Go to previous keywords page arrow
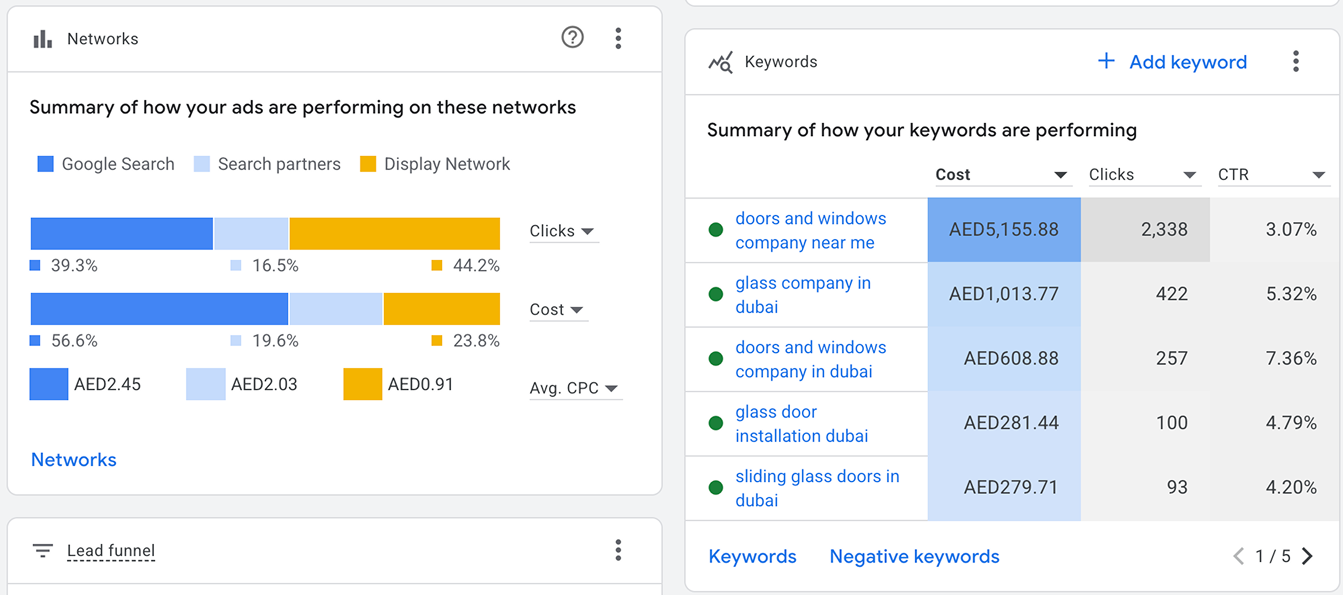1343x595 pixels. [1238, 557]
